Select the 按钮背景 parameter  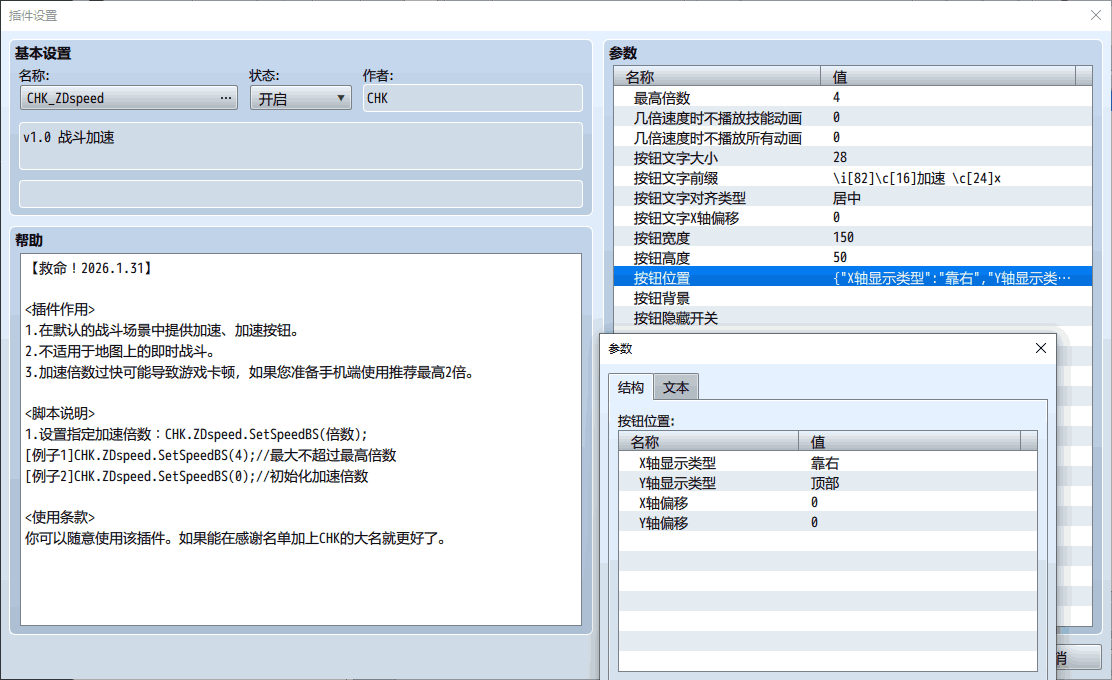coord(852,297)
